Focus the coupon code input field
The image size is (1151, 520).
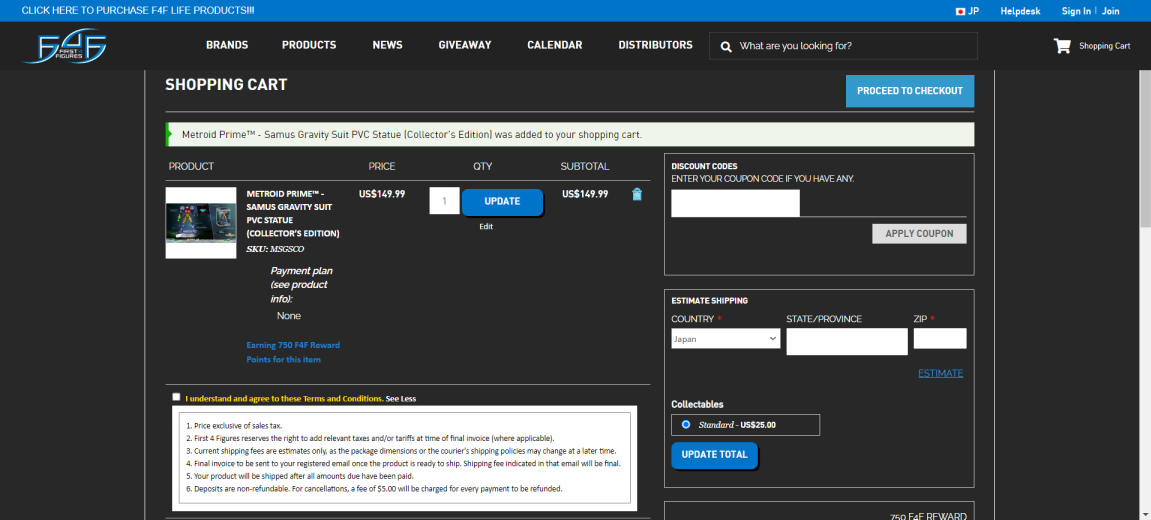pyautogui.click(x=736, y=203)
